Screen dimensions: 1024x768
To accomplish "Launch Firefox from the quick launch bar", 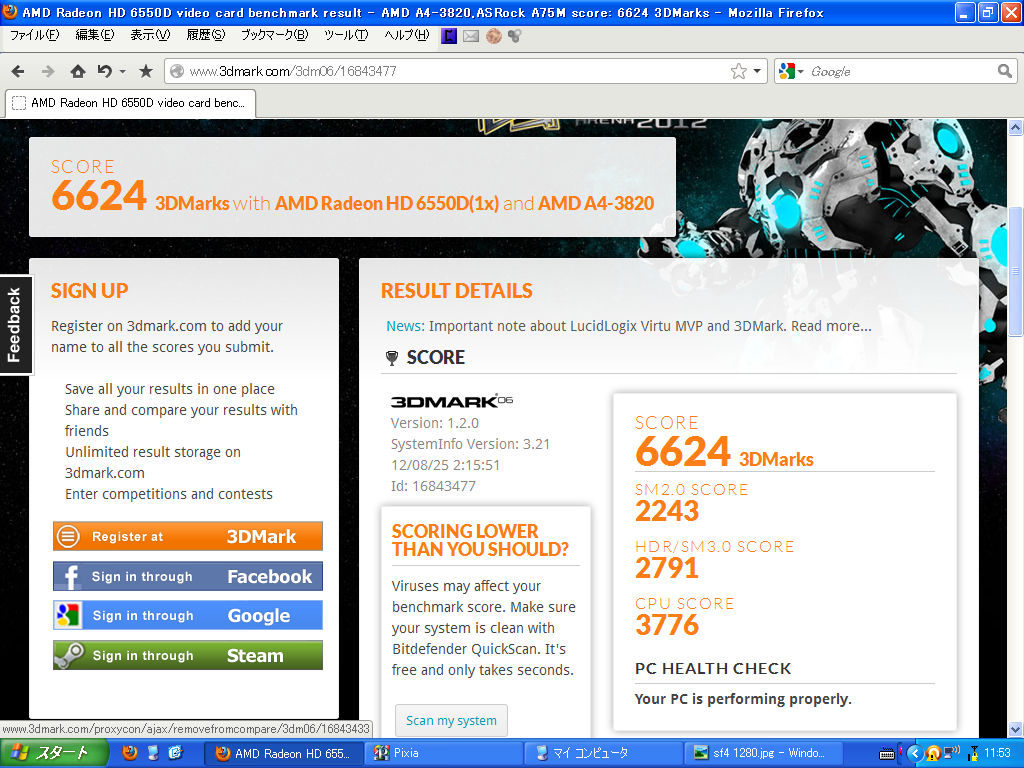I will tap(130, 753).
